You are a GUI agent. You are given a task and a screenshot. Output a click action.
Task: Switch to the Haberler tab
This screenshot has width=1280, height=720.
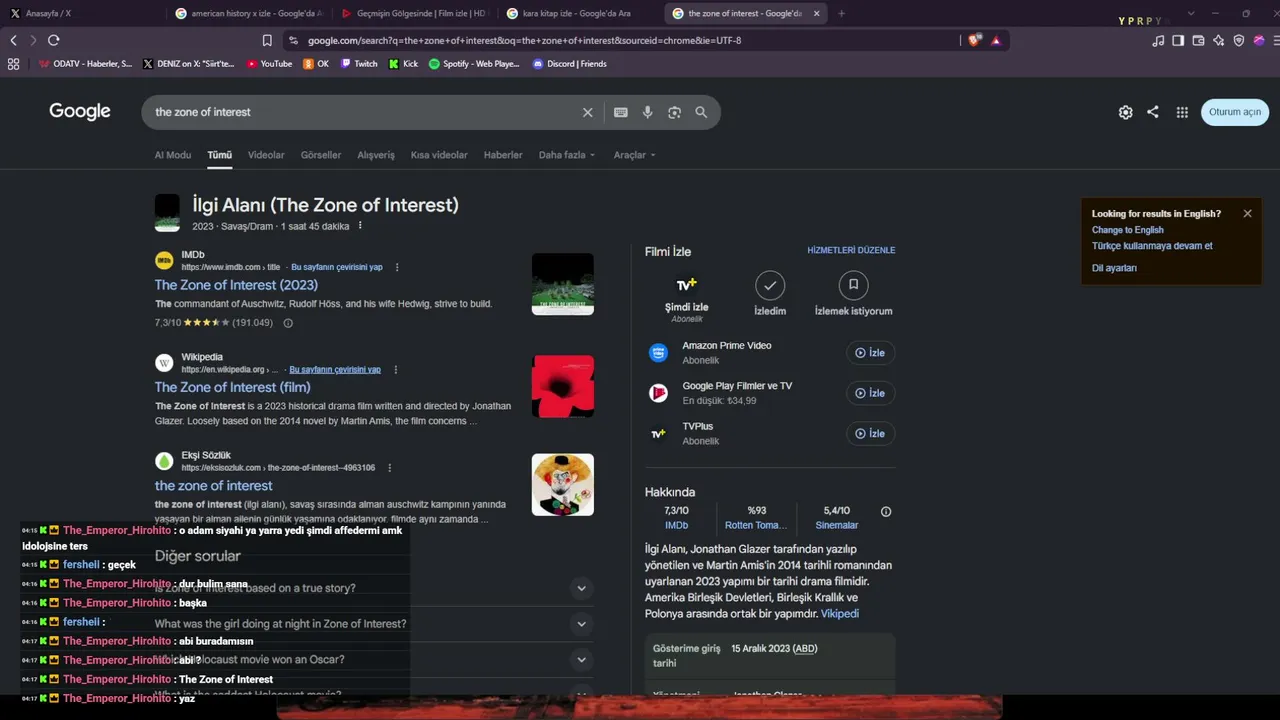(503, 155)
